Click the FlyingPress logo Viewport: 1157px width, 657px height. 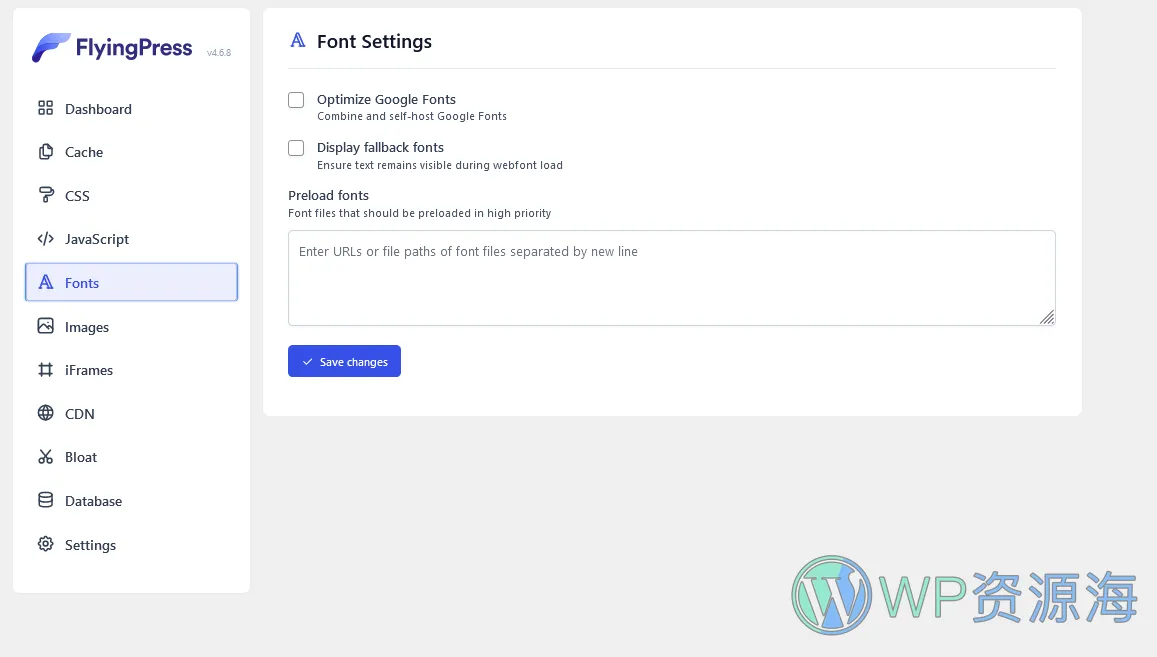click(x=112, y=48)
